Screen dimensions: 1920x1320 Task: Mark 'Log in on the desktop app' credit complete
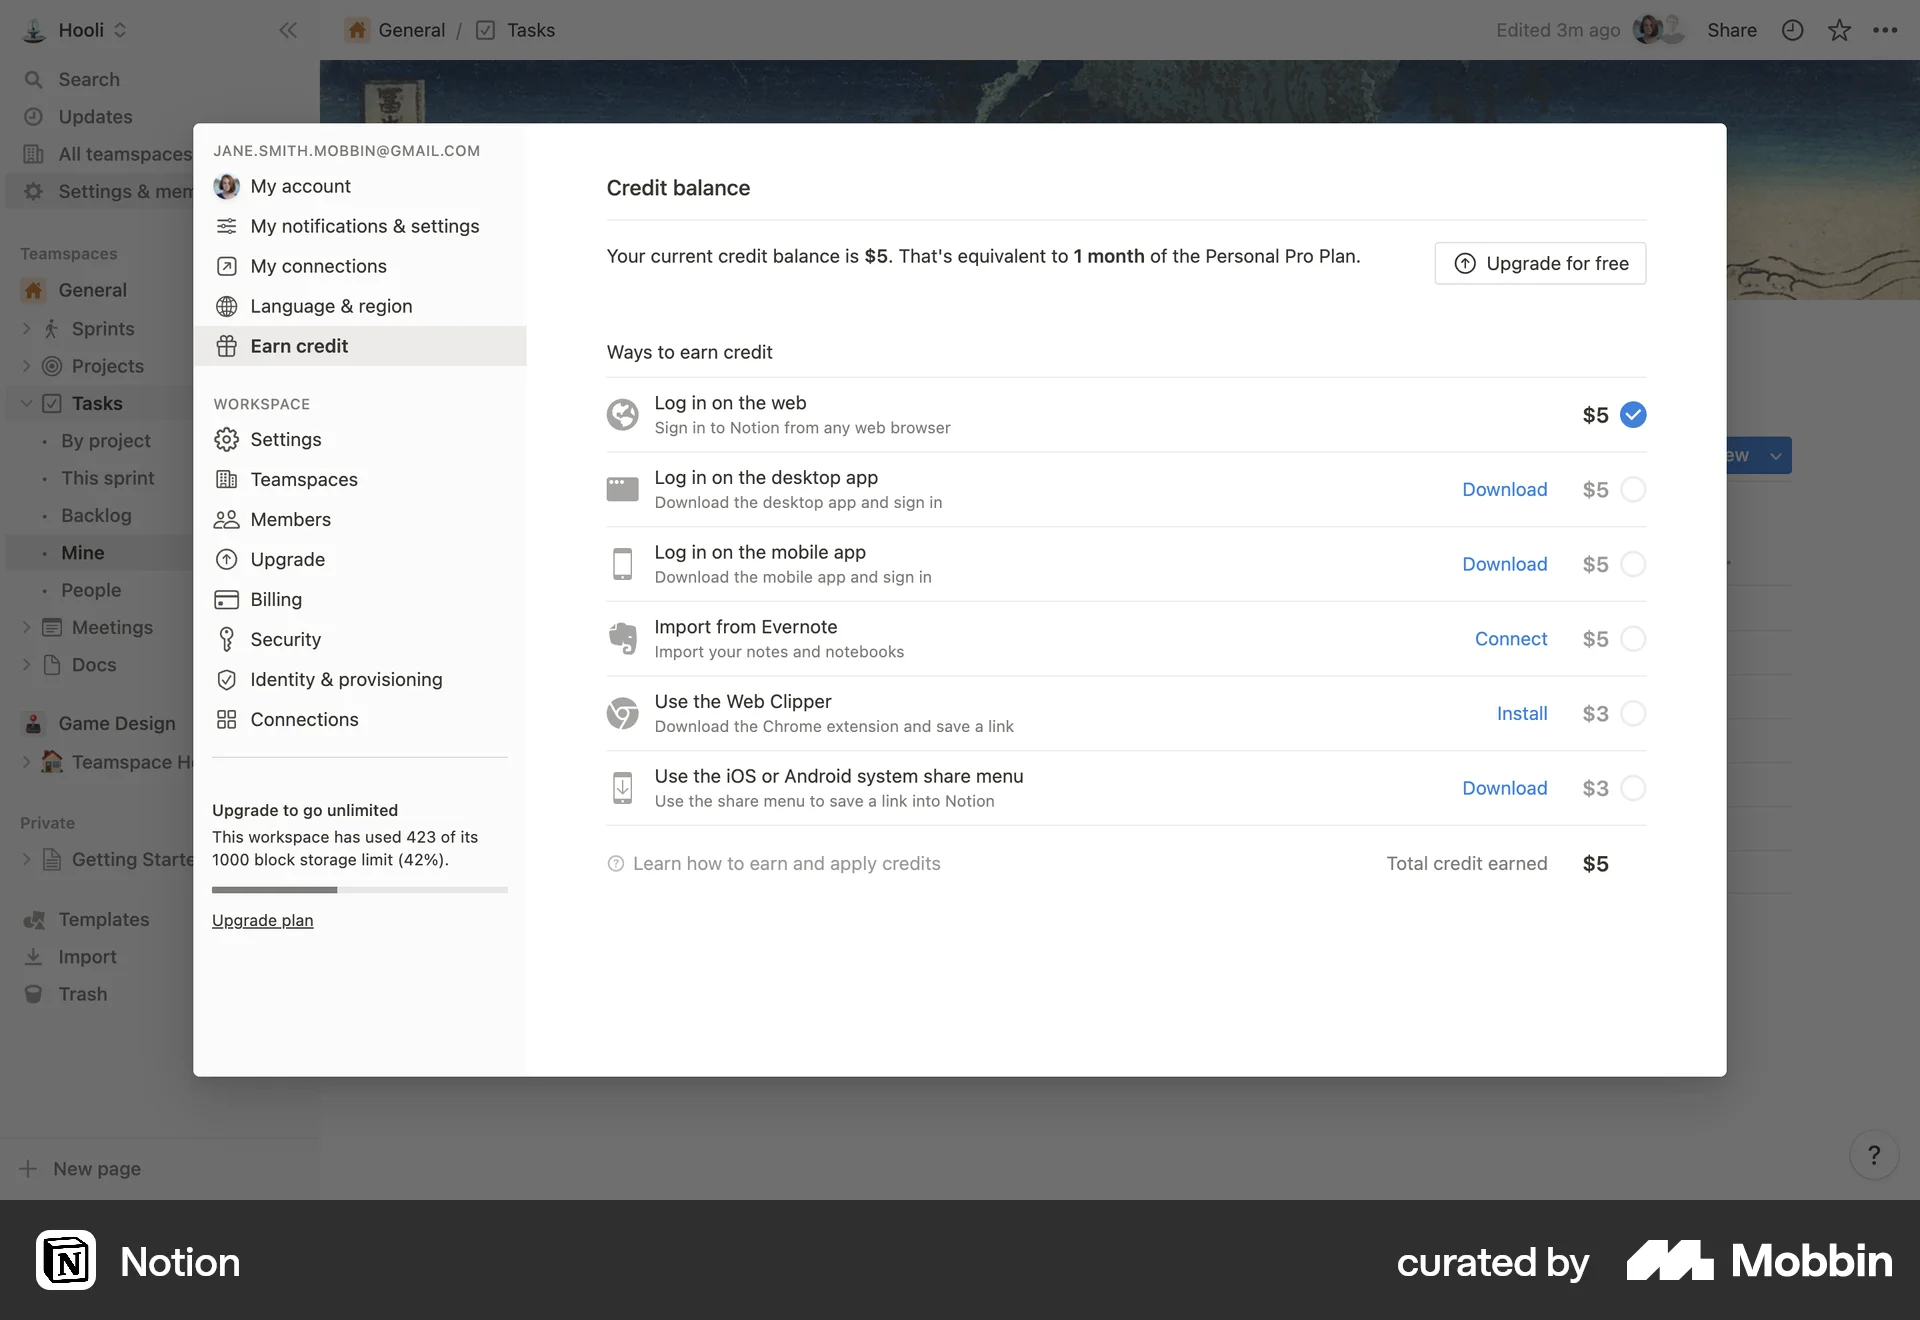[x=1632, y=489]
